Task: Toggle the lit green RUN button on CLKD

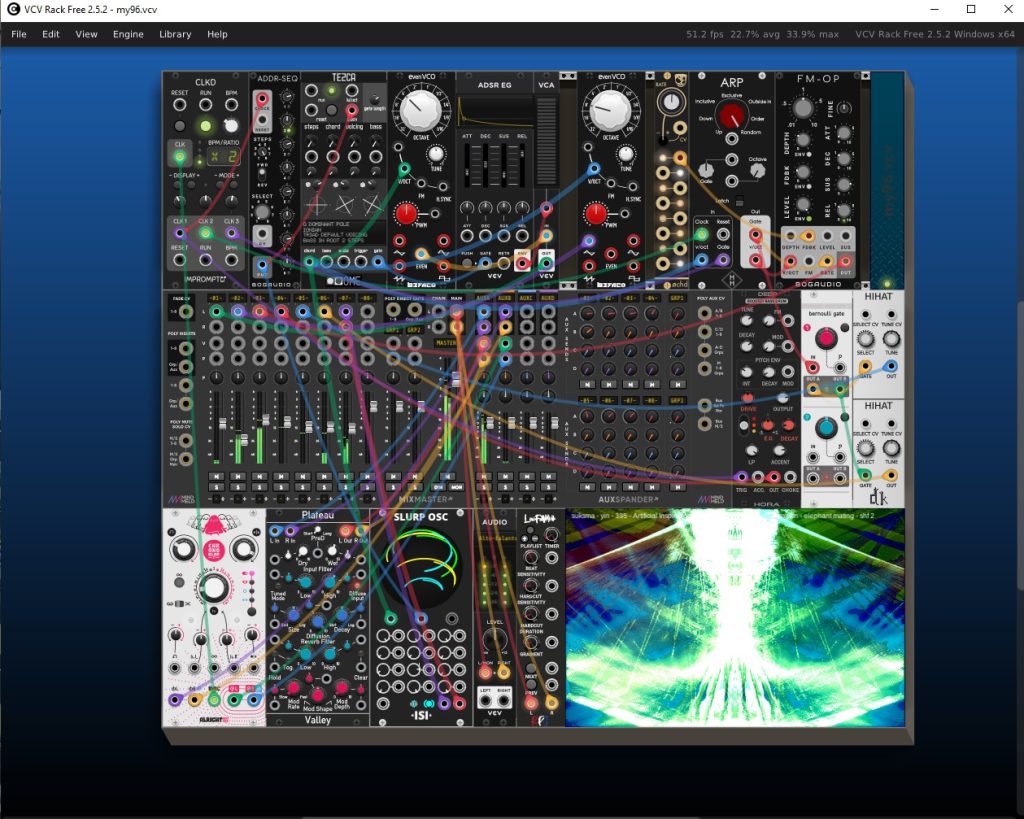Action: [206, 125]
